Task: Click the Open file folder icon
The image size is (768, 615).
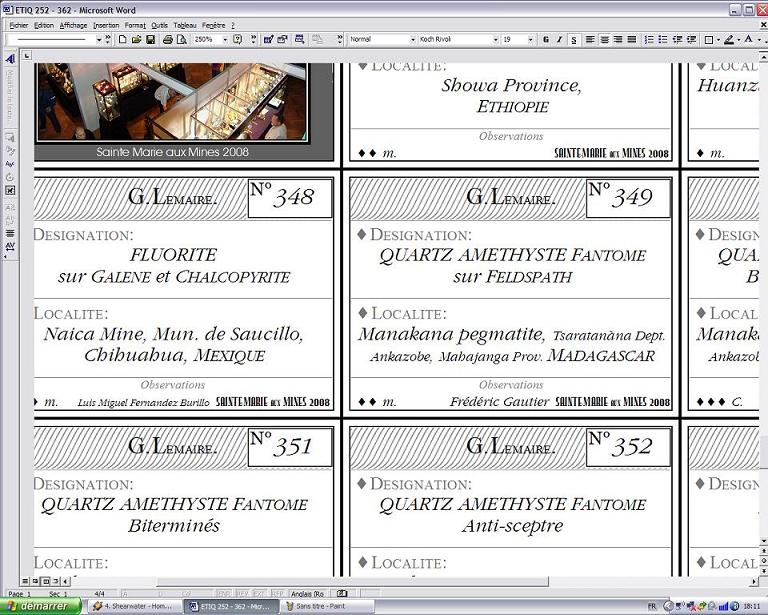Action: 136,40
